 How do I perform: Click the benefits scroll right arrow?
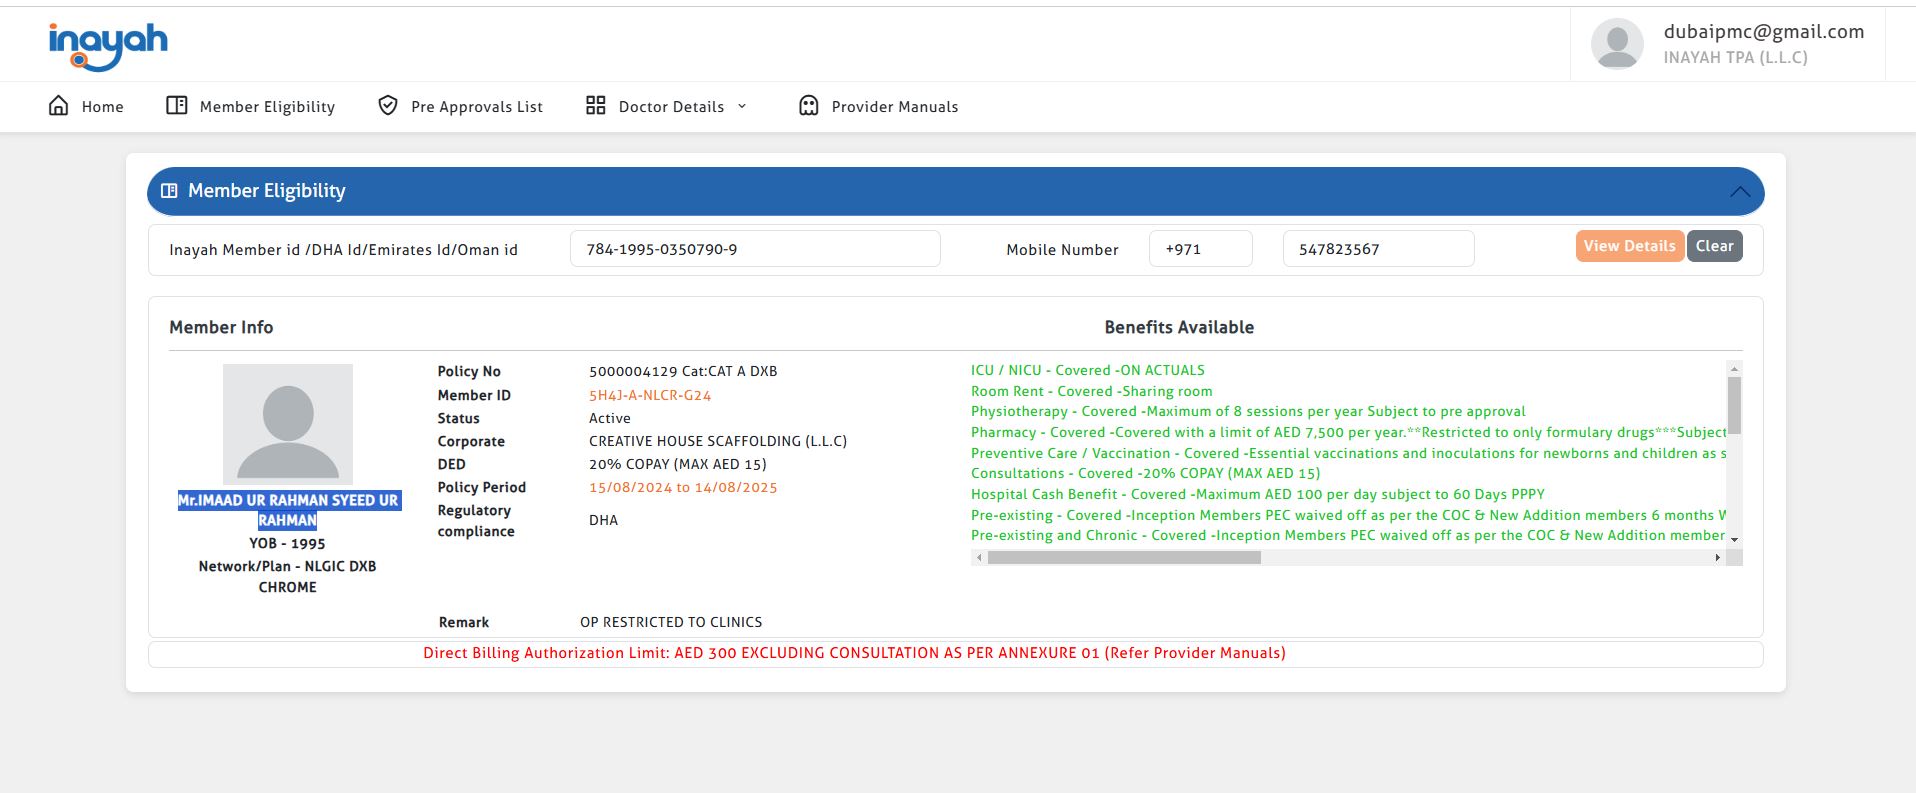[1718, 558]
